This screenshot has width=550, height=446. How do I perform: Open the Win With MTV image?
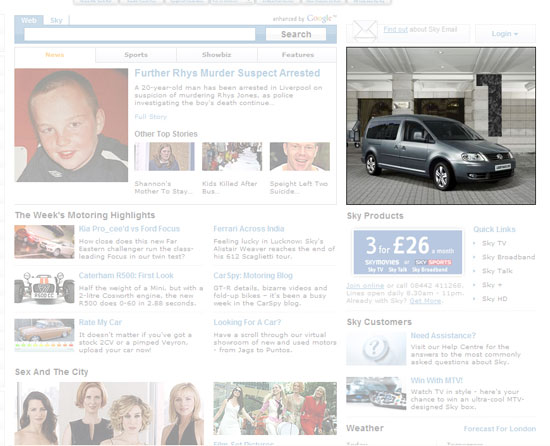(x=376, y=393)
